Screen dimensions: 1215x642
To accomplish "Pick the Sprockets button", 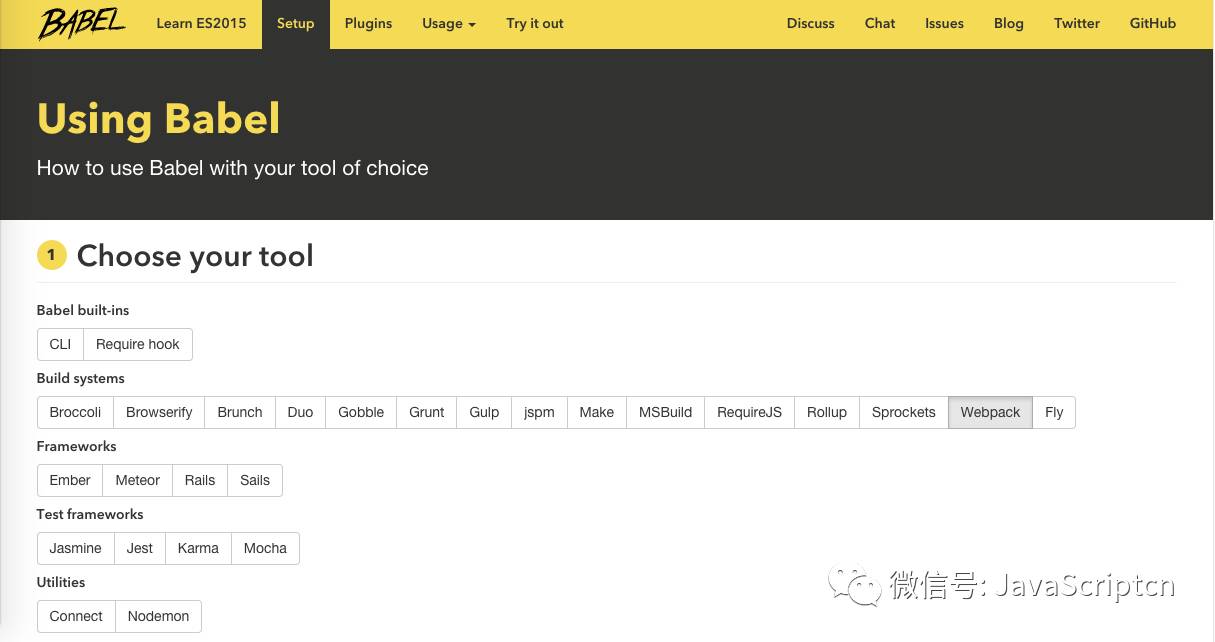I will pyautogui.click(x=904, y=412).
